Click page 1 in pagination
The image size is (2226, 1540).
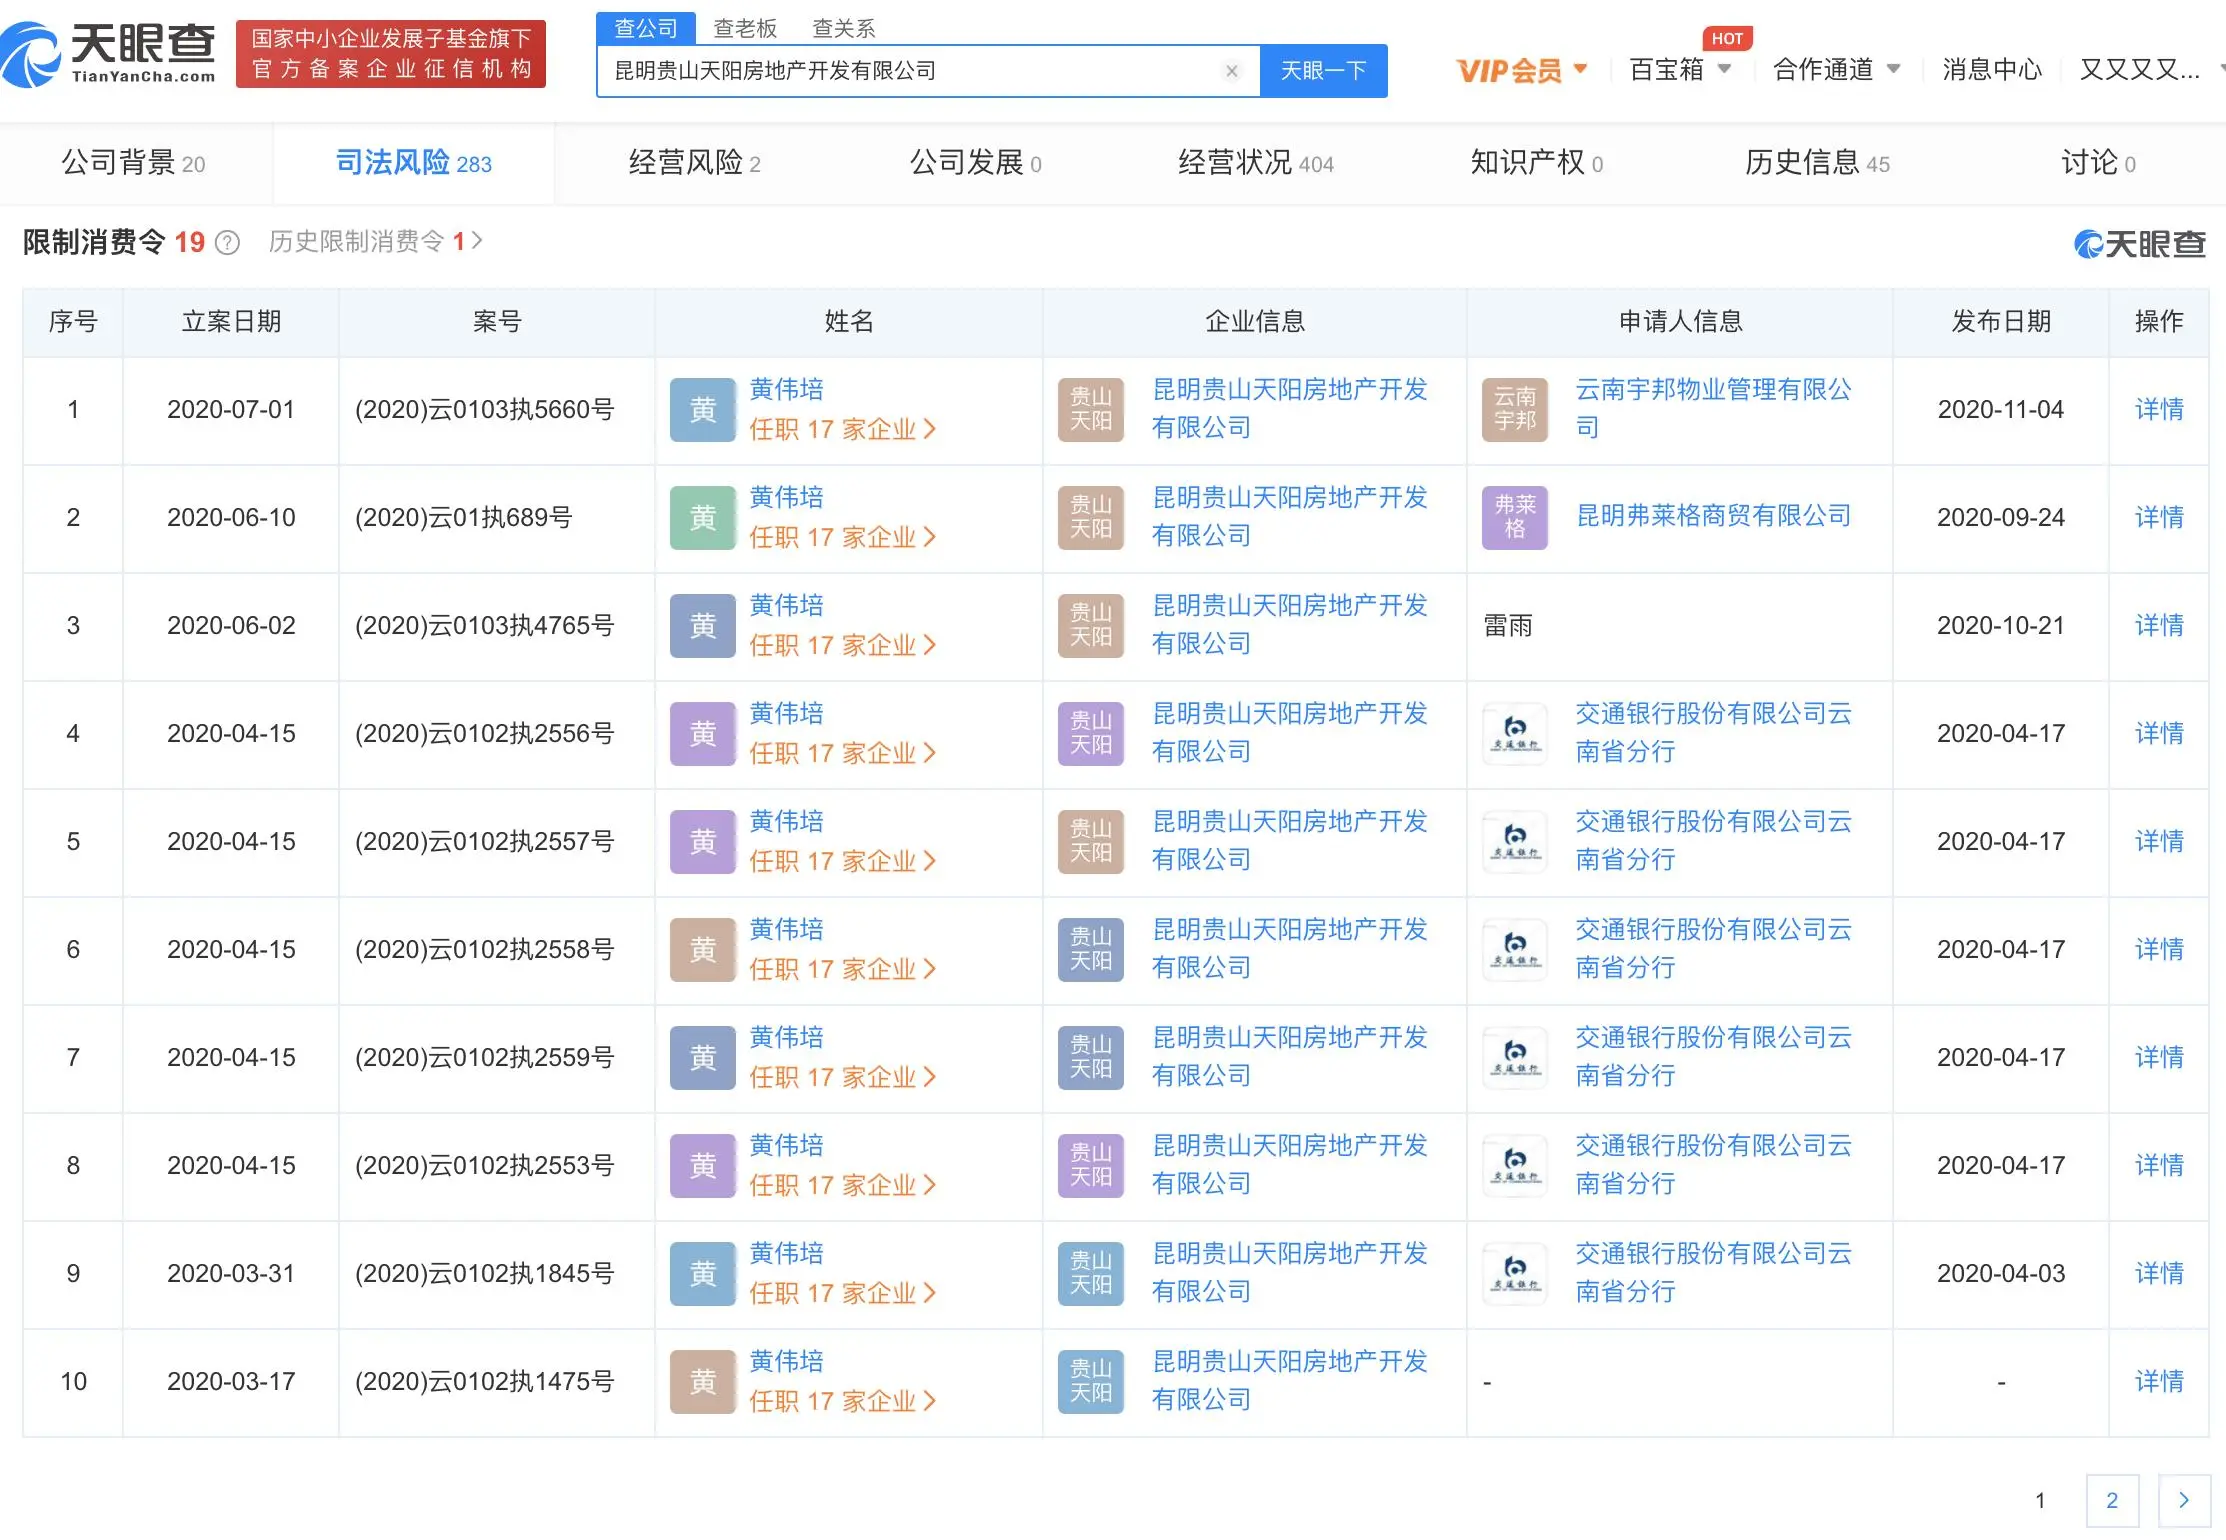2040,1500
